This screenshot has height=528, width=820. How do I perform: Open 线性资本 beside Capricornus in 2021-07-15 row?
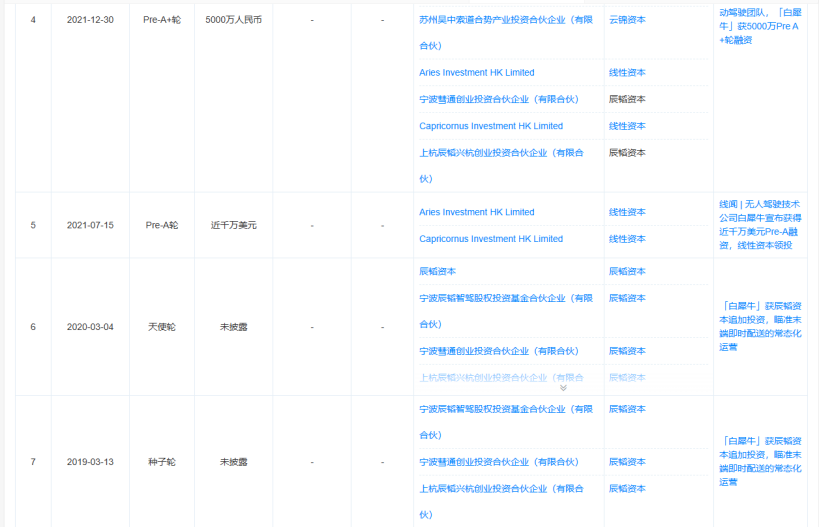pyautogui.click(x=627, y=239)
